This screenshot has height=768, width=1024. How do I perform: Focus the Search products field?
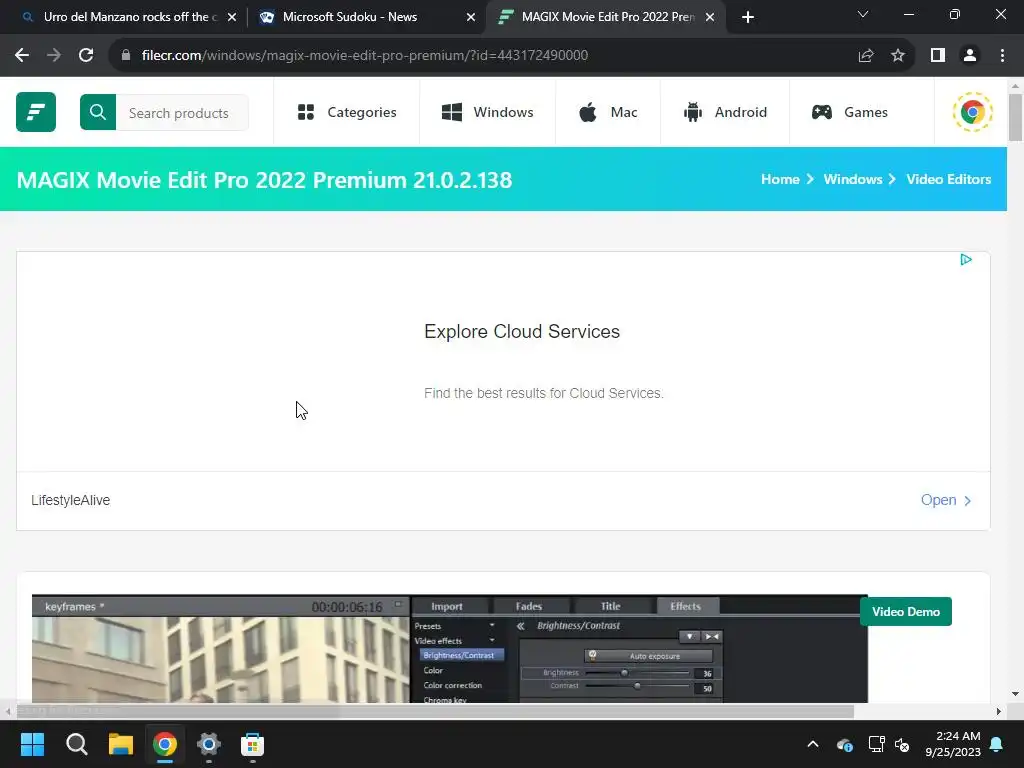(182, 112)
